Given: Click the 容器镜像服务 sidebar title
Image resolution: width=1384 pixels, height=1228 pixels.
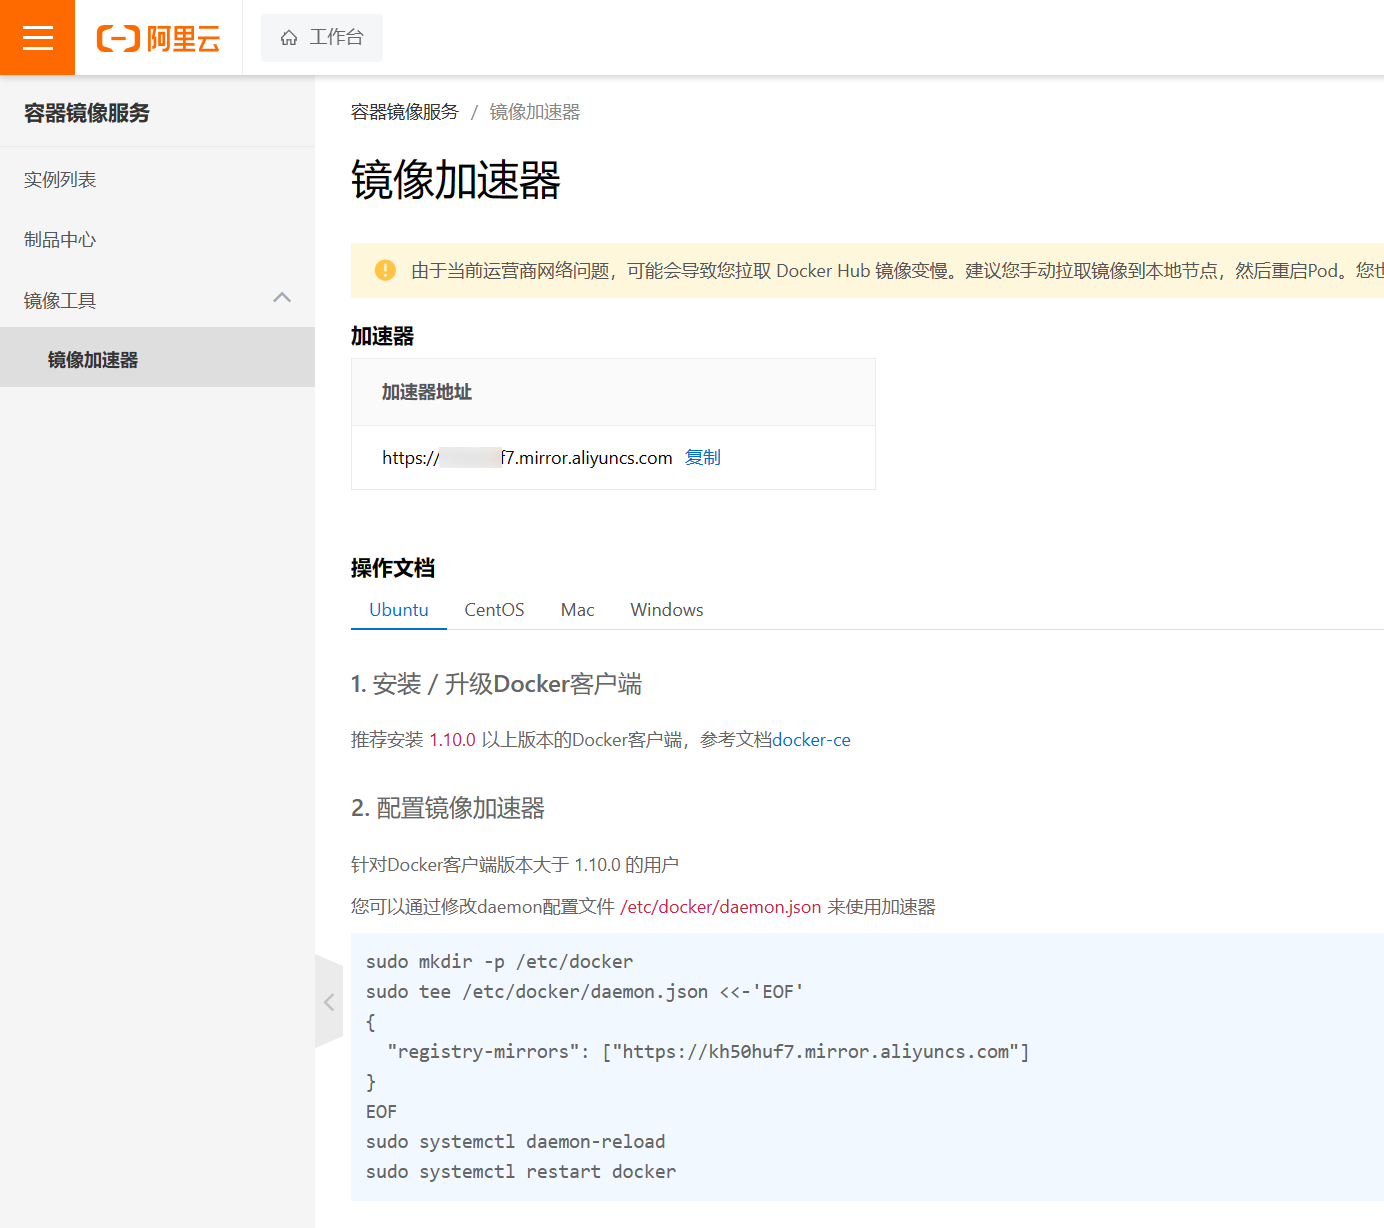Looking at the screenshot, I should coord(87,113).
